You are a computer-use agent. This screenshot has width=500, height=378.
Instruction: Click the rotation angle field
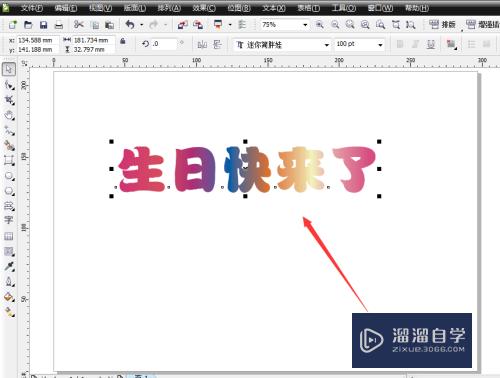pos(163,44)
